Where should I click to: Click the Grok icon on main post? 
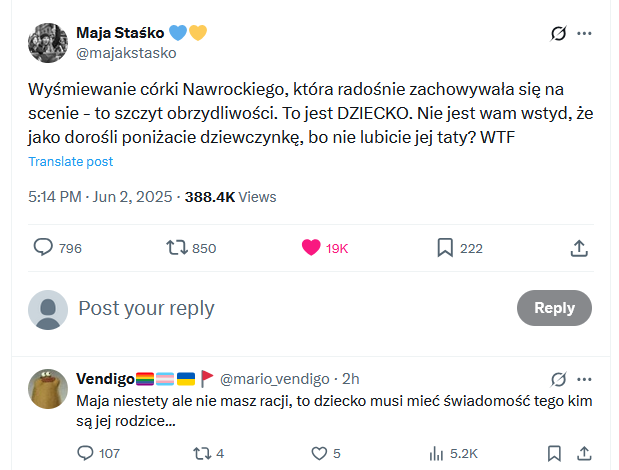560,34
